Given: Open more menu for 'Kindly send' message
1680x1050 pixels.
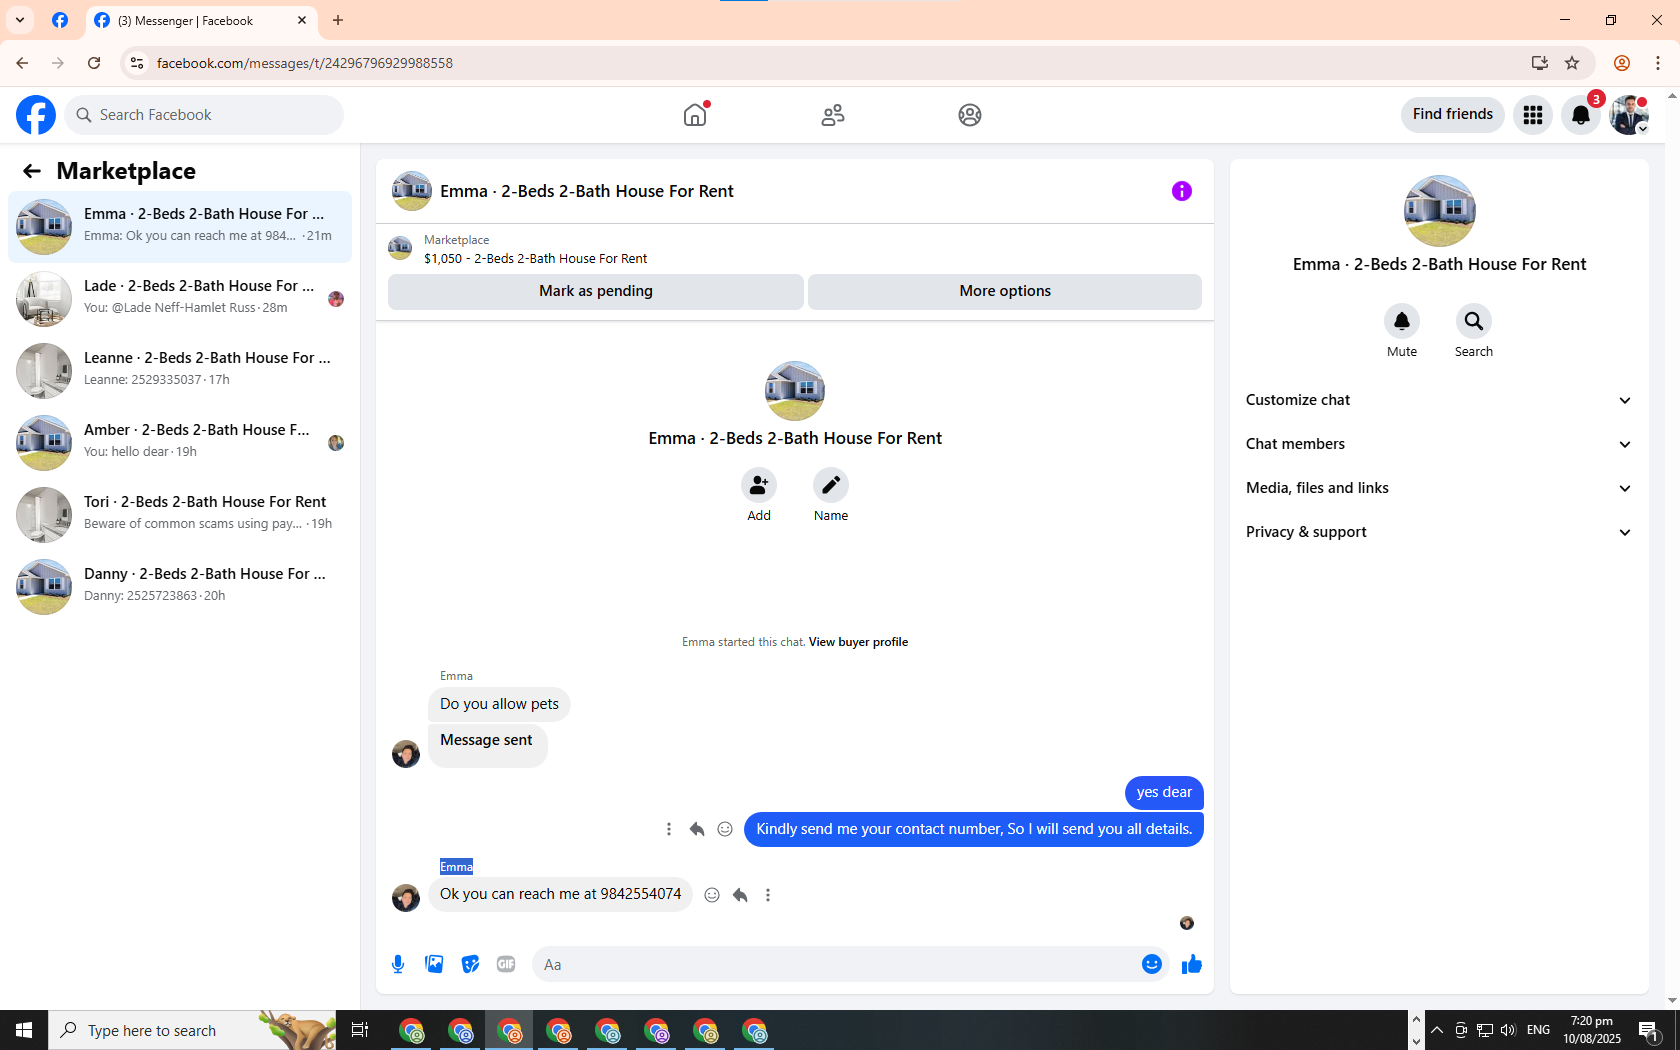Looking at the screenshot, I should (x=669, y=829).
